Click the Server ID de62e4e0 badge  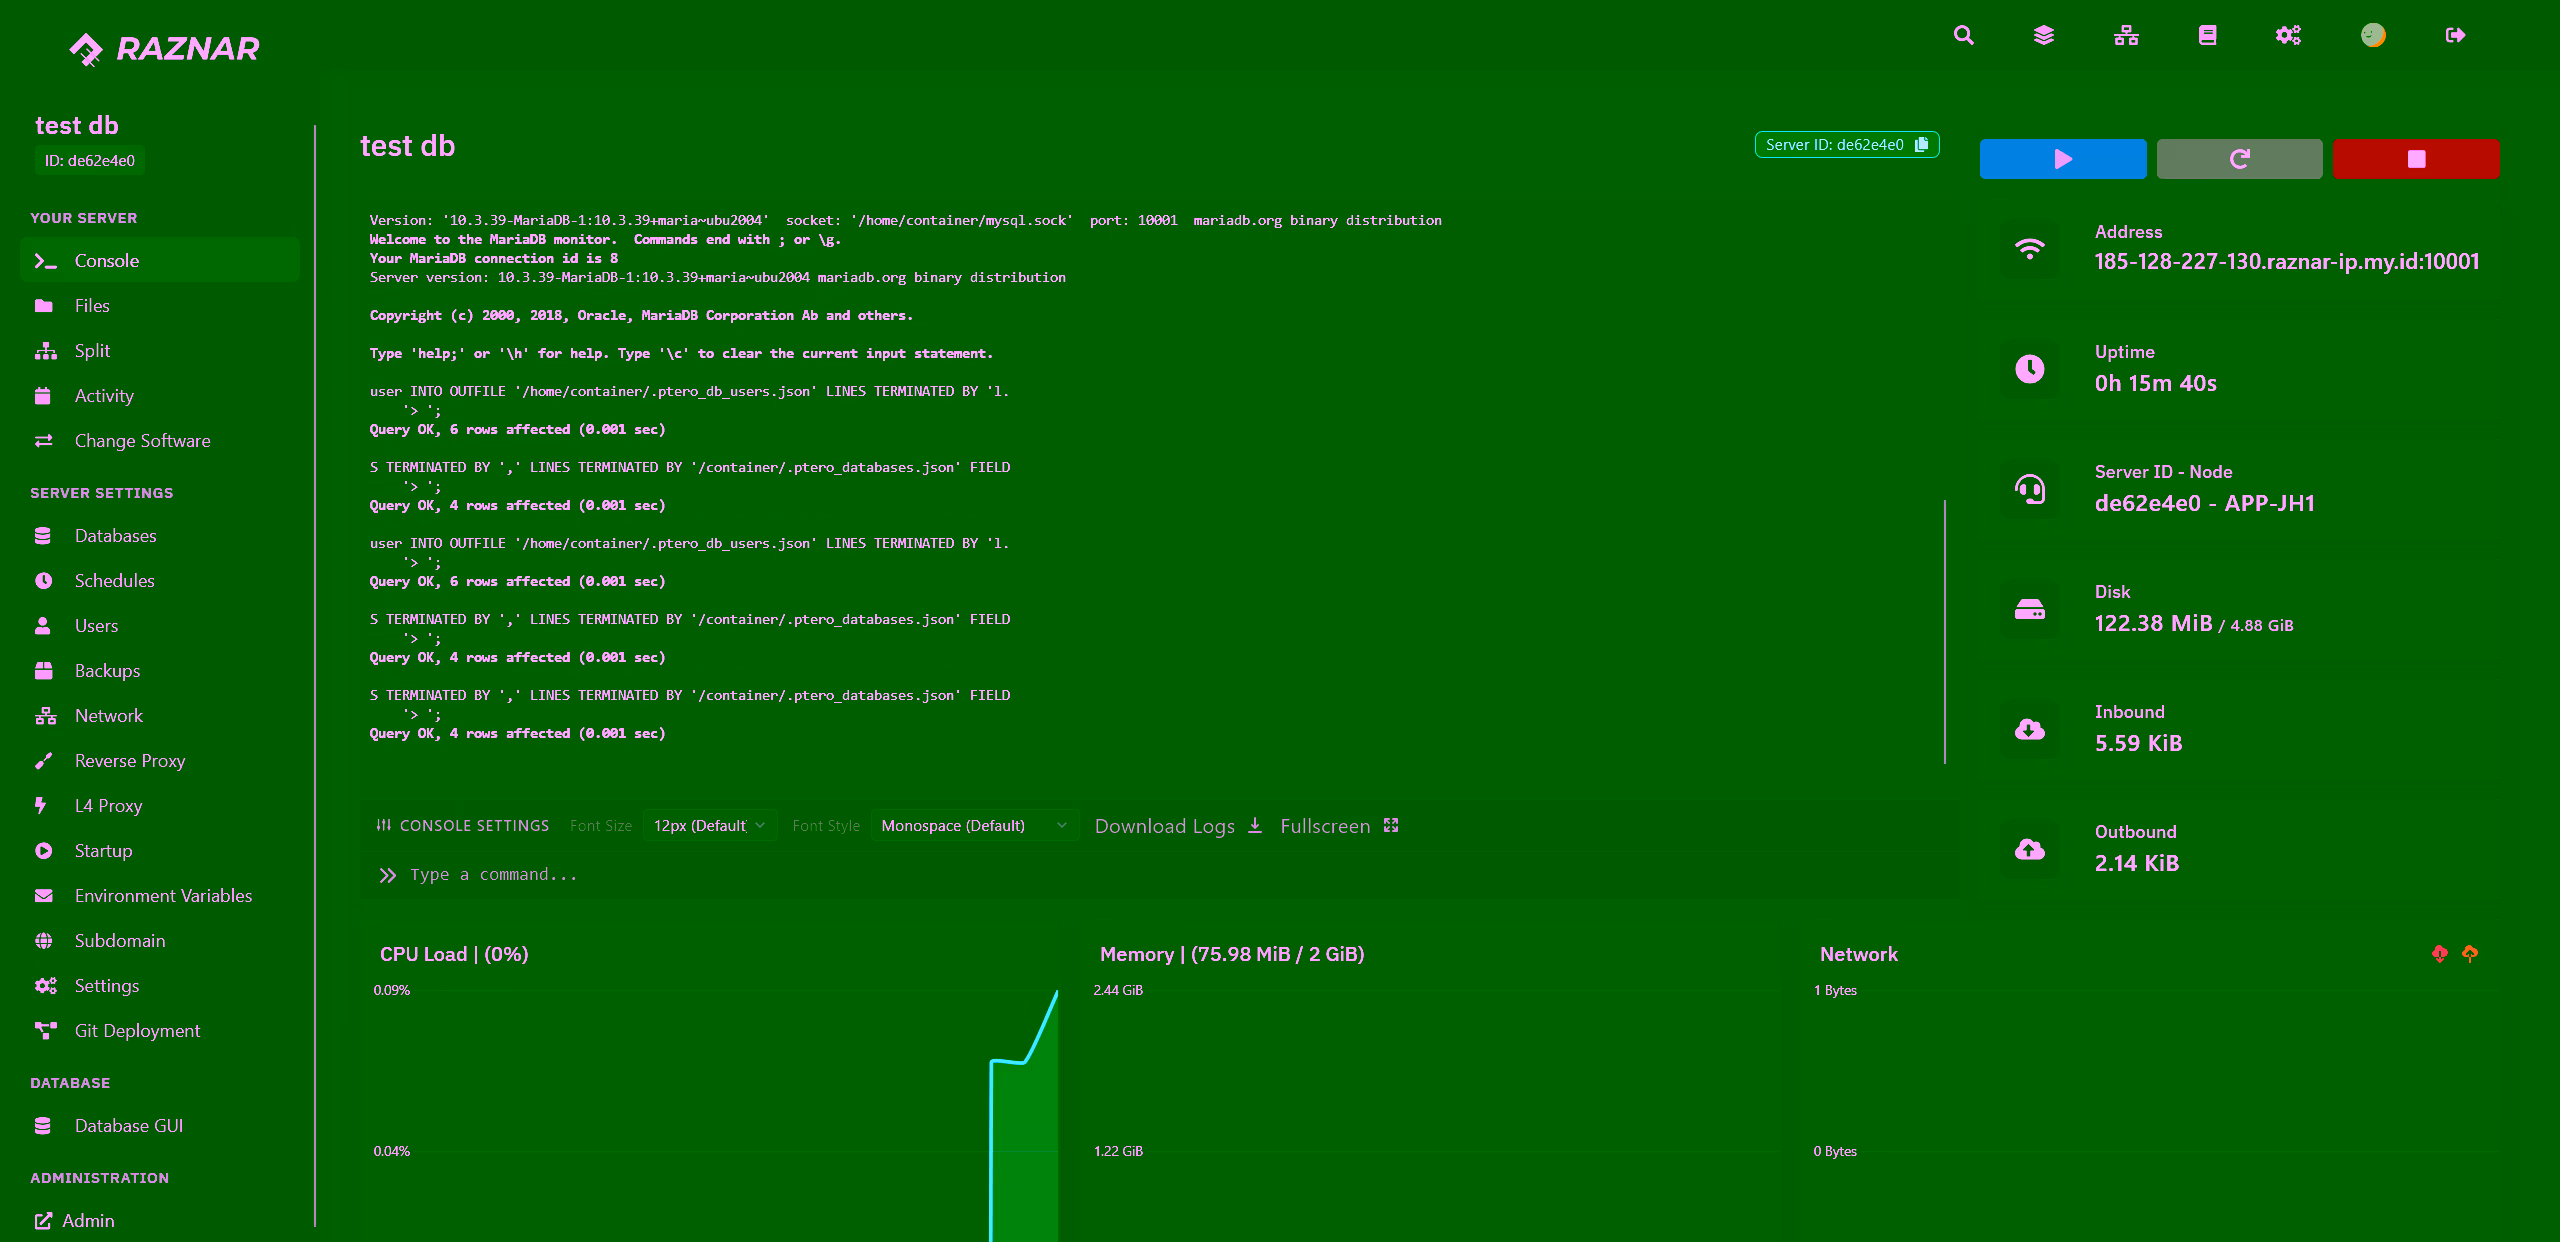point(1846,145)
